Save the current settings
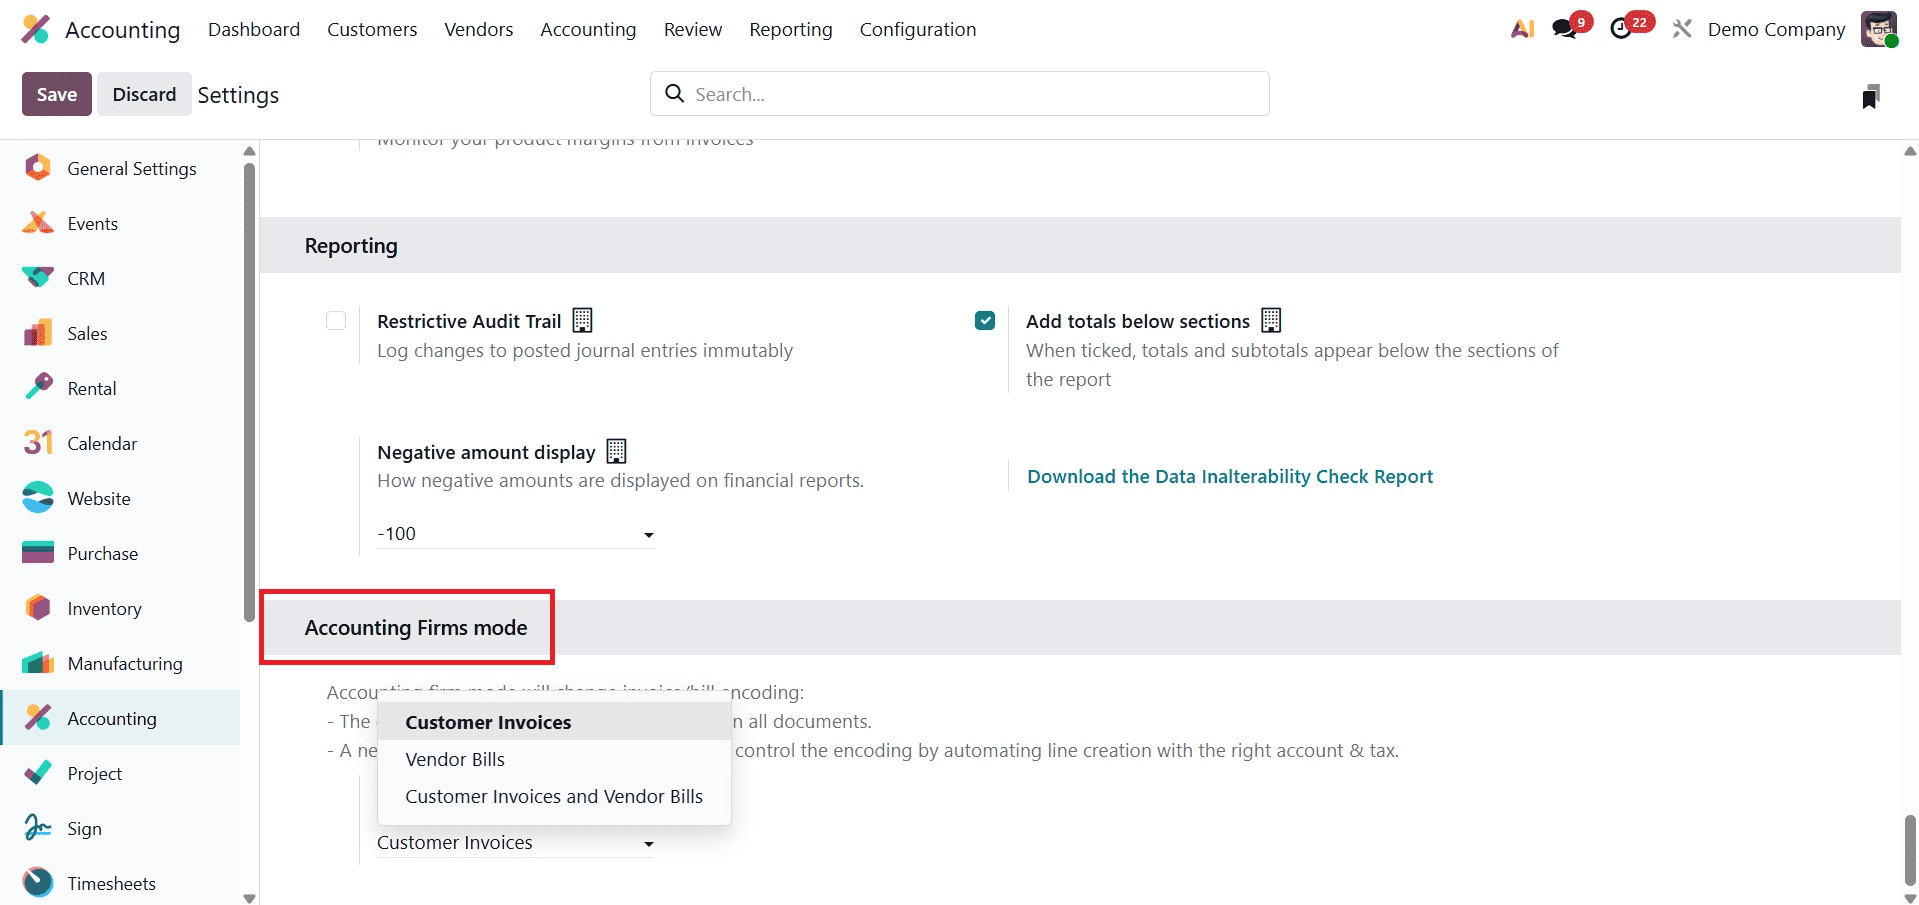The width and height of the screenshot is (1919, 905). (x=56, y=93)
